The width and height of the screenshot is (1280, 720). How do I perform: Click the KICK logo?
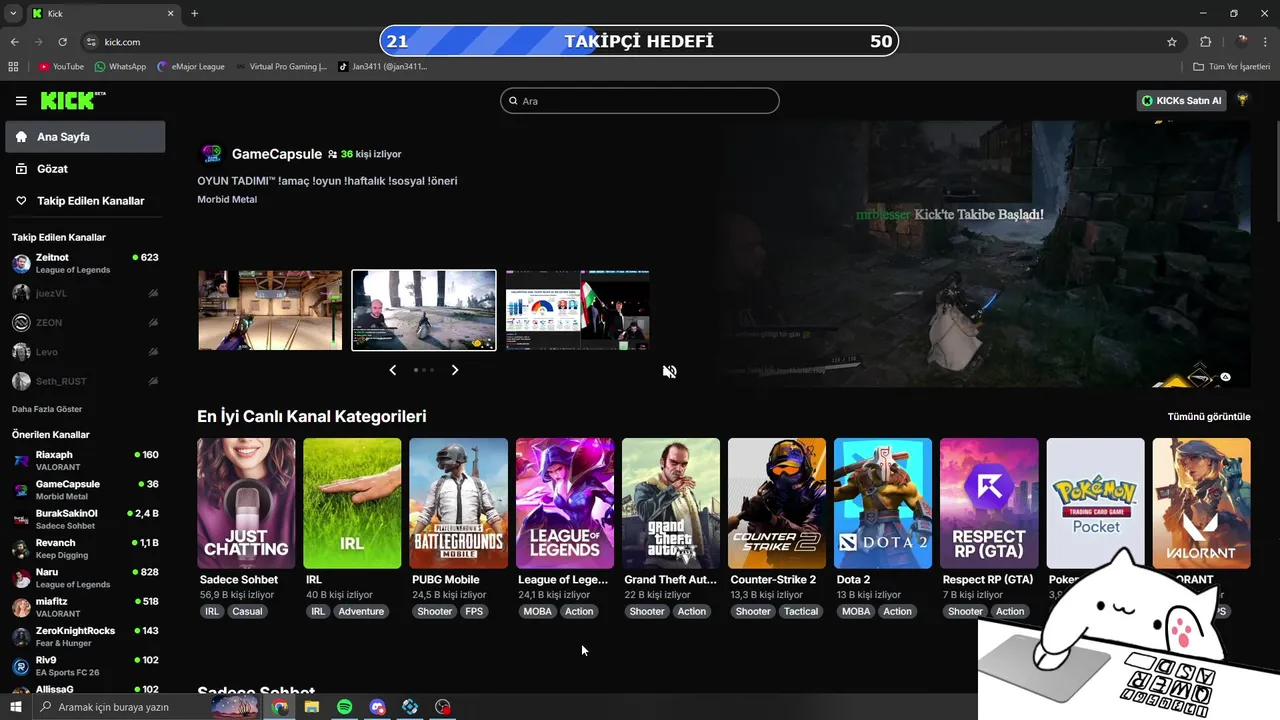click(x=72, y=100)
